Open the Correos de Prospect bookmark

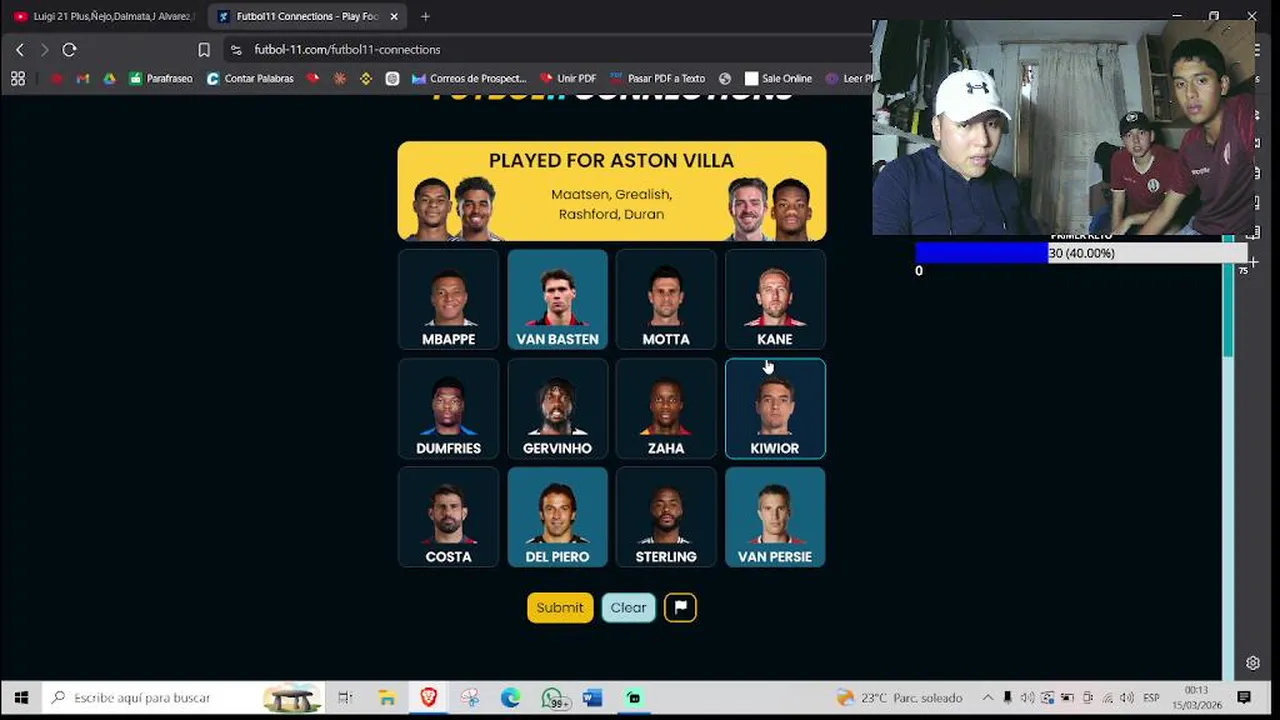click(x=469, y=78)
